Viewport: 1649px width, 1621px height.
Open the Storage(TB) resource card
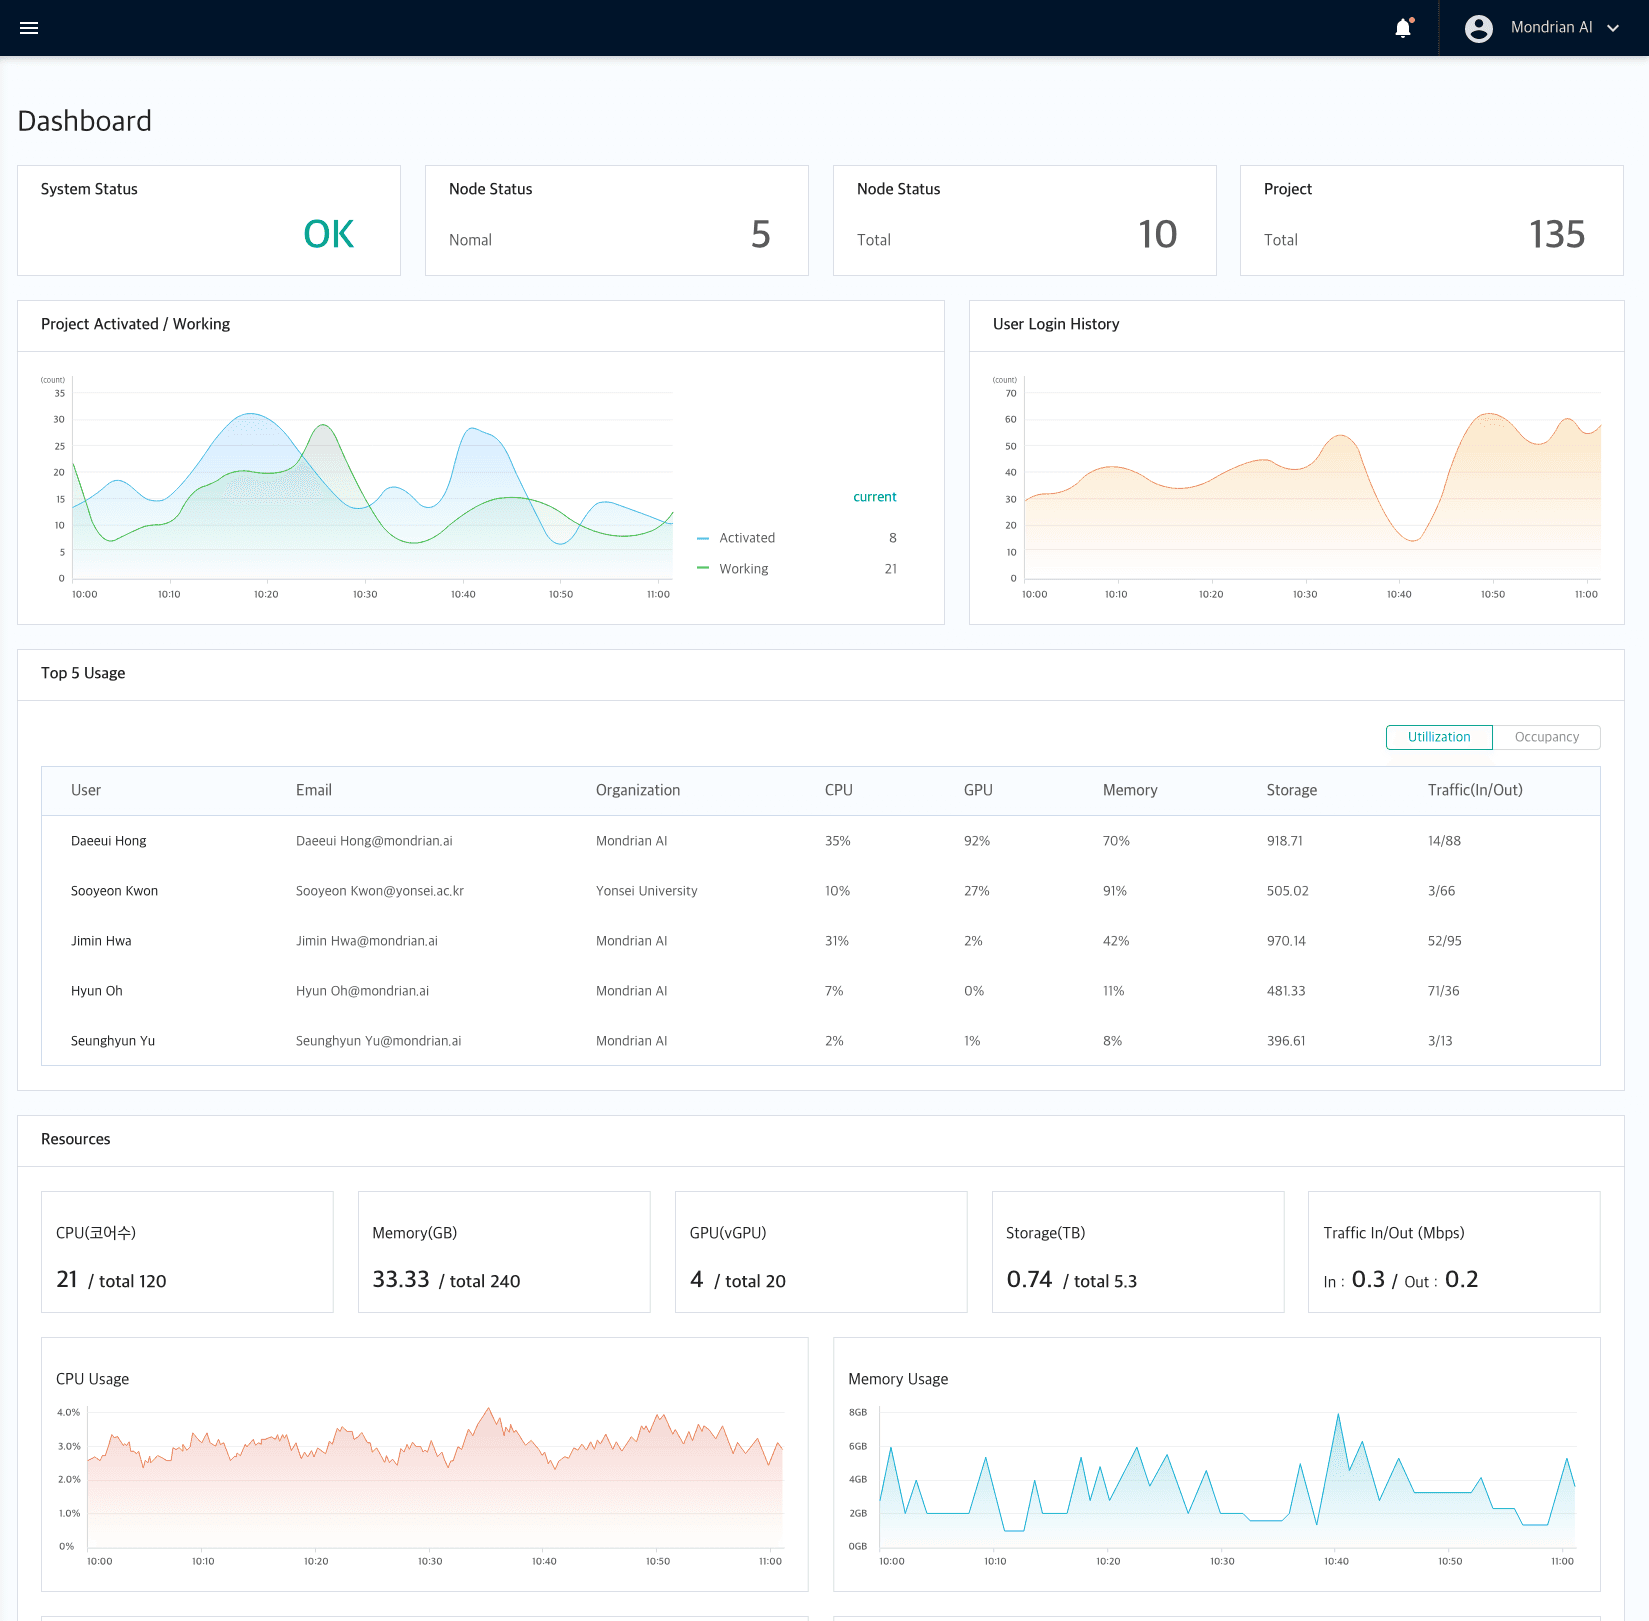[1138, 1252]
